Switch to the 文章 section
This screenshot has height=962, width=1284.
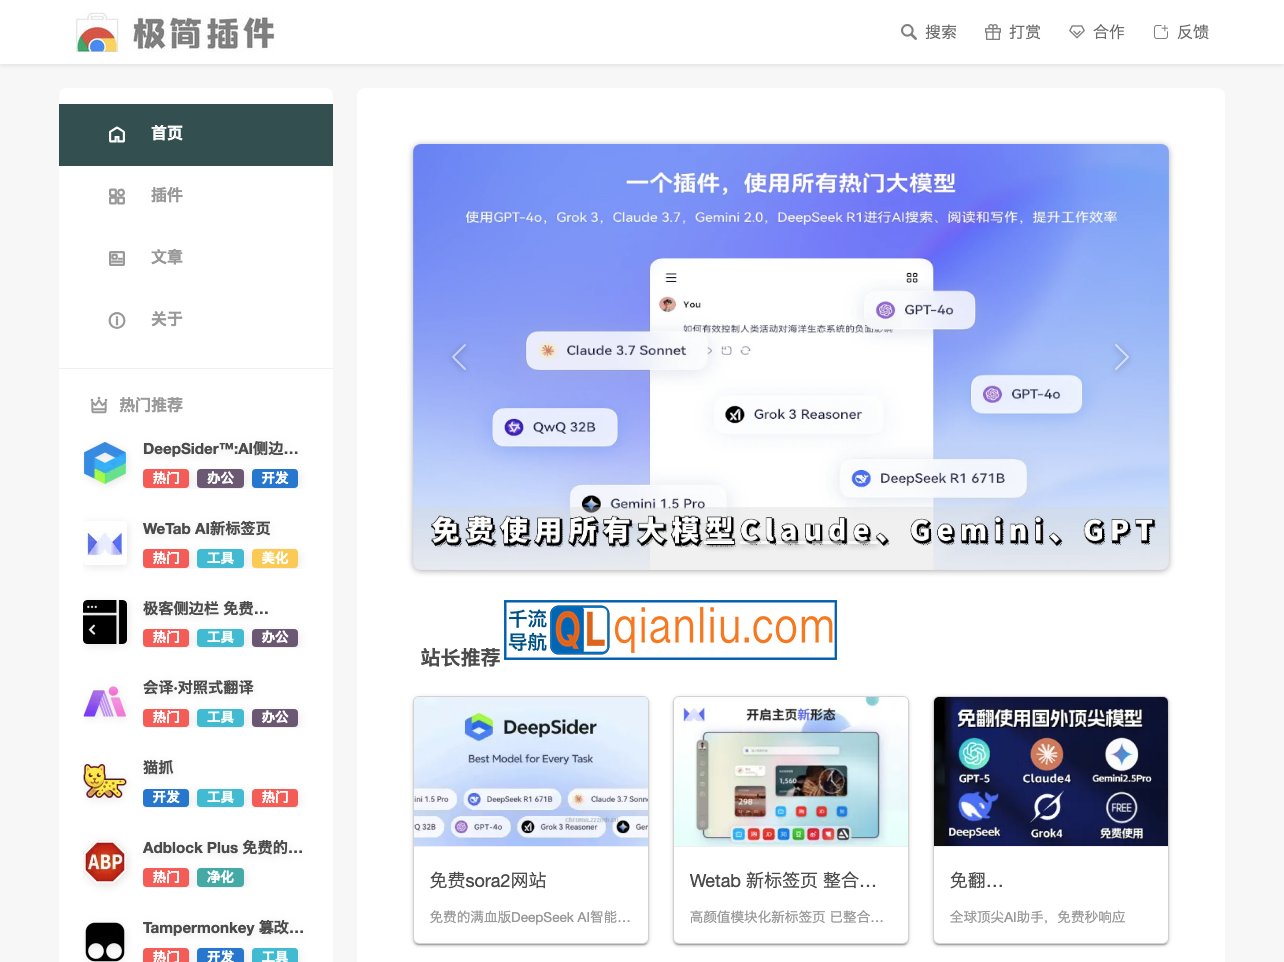tap(166, 257)
